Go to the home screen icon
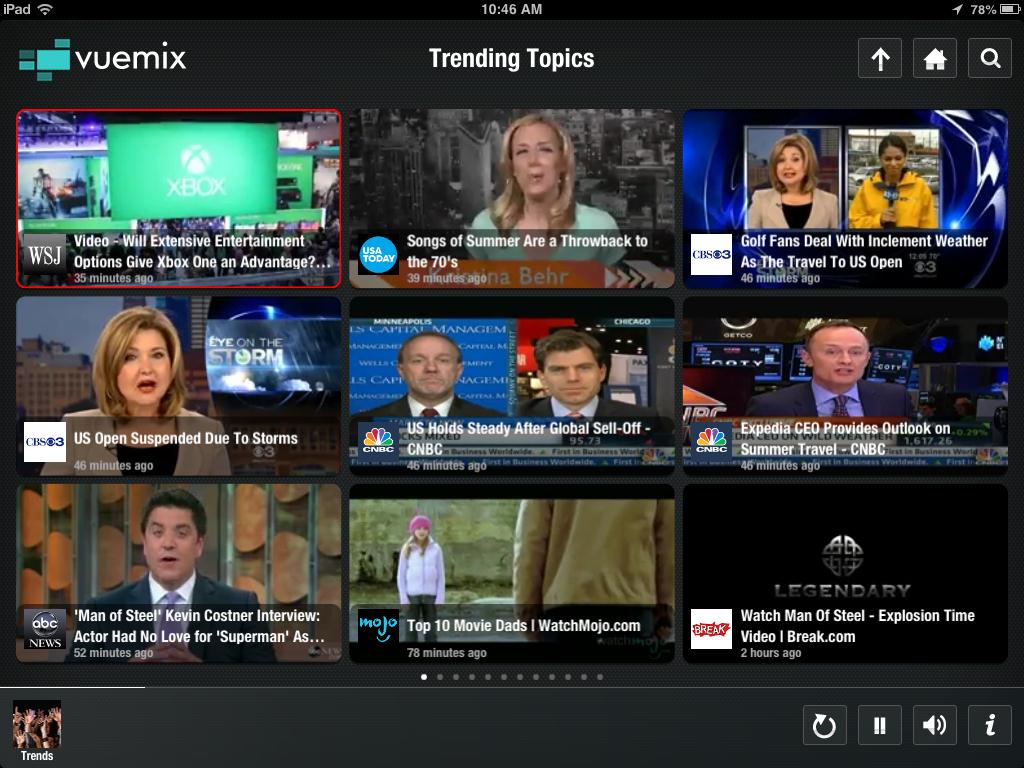 [935, 58]
